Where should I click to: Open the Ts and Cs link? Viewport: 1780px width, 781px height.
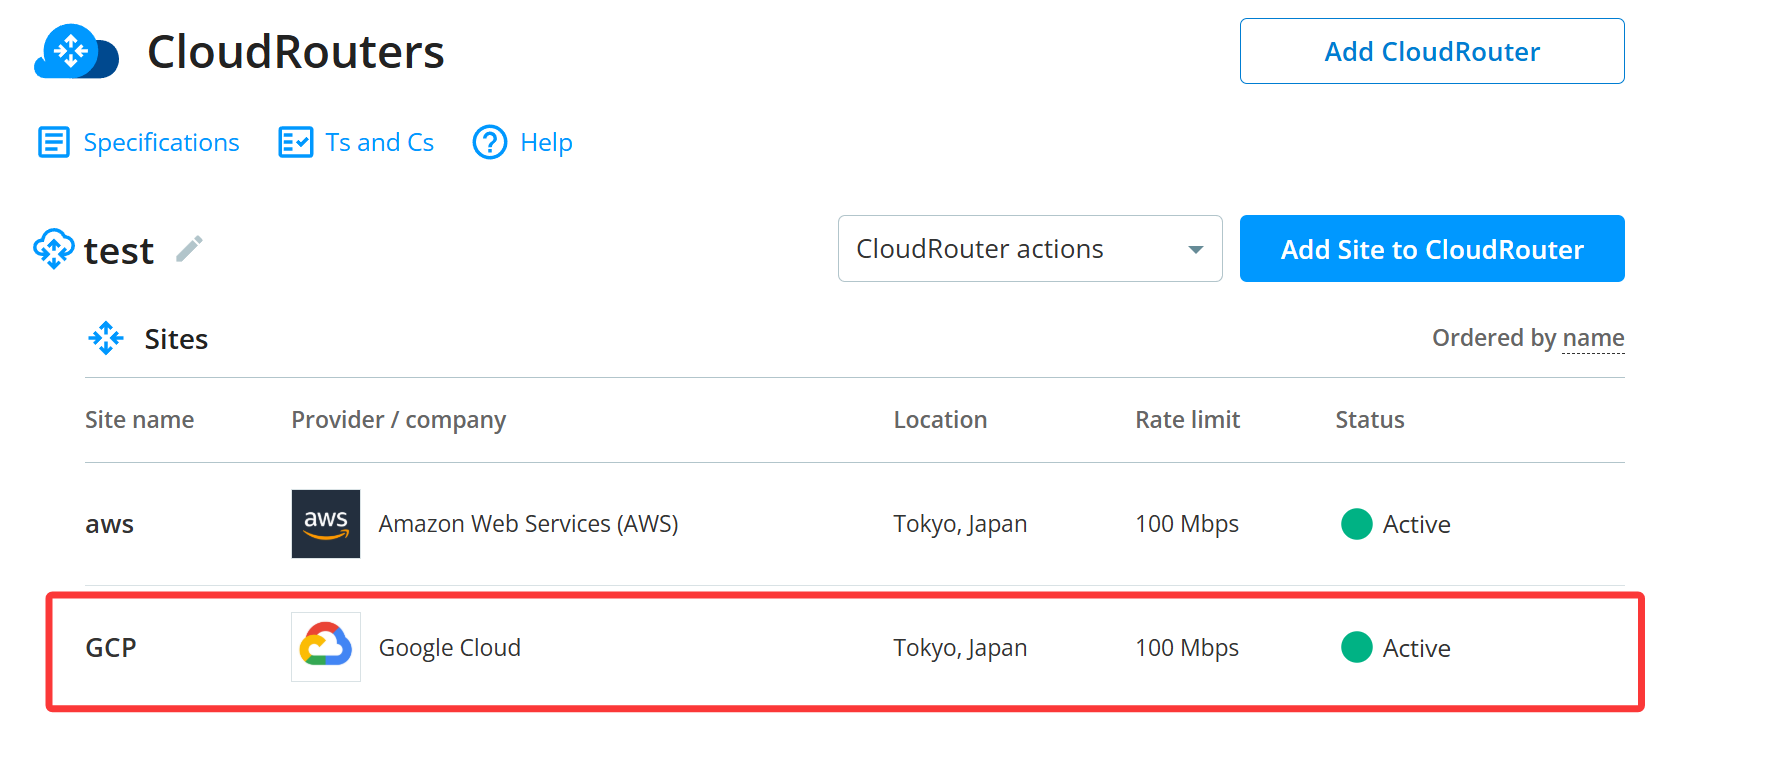tap(380, 142)
